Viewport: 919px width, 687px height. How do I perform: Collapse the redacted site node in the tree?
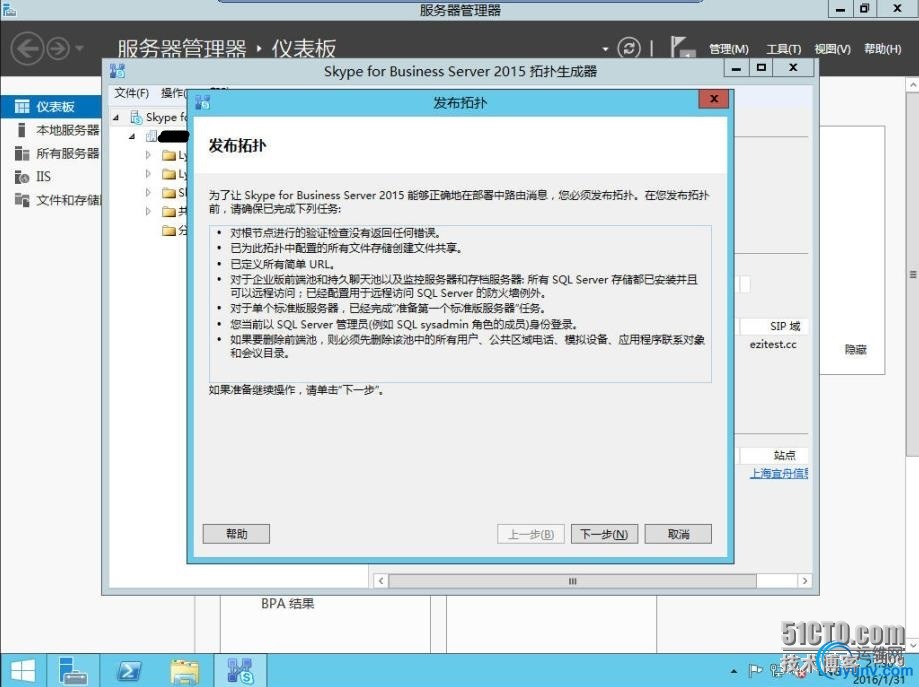click(x=132, y=137)
